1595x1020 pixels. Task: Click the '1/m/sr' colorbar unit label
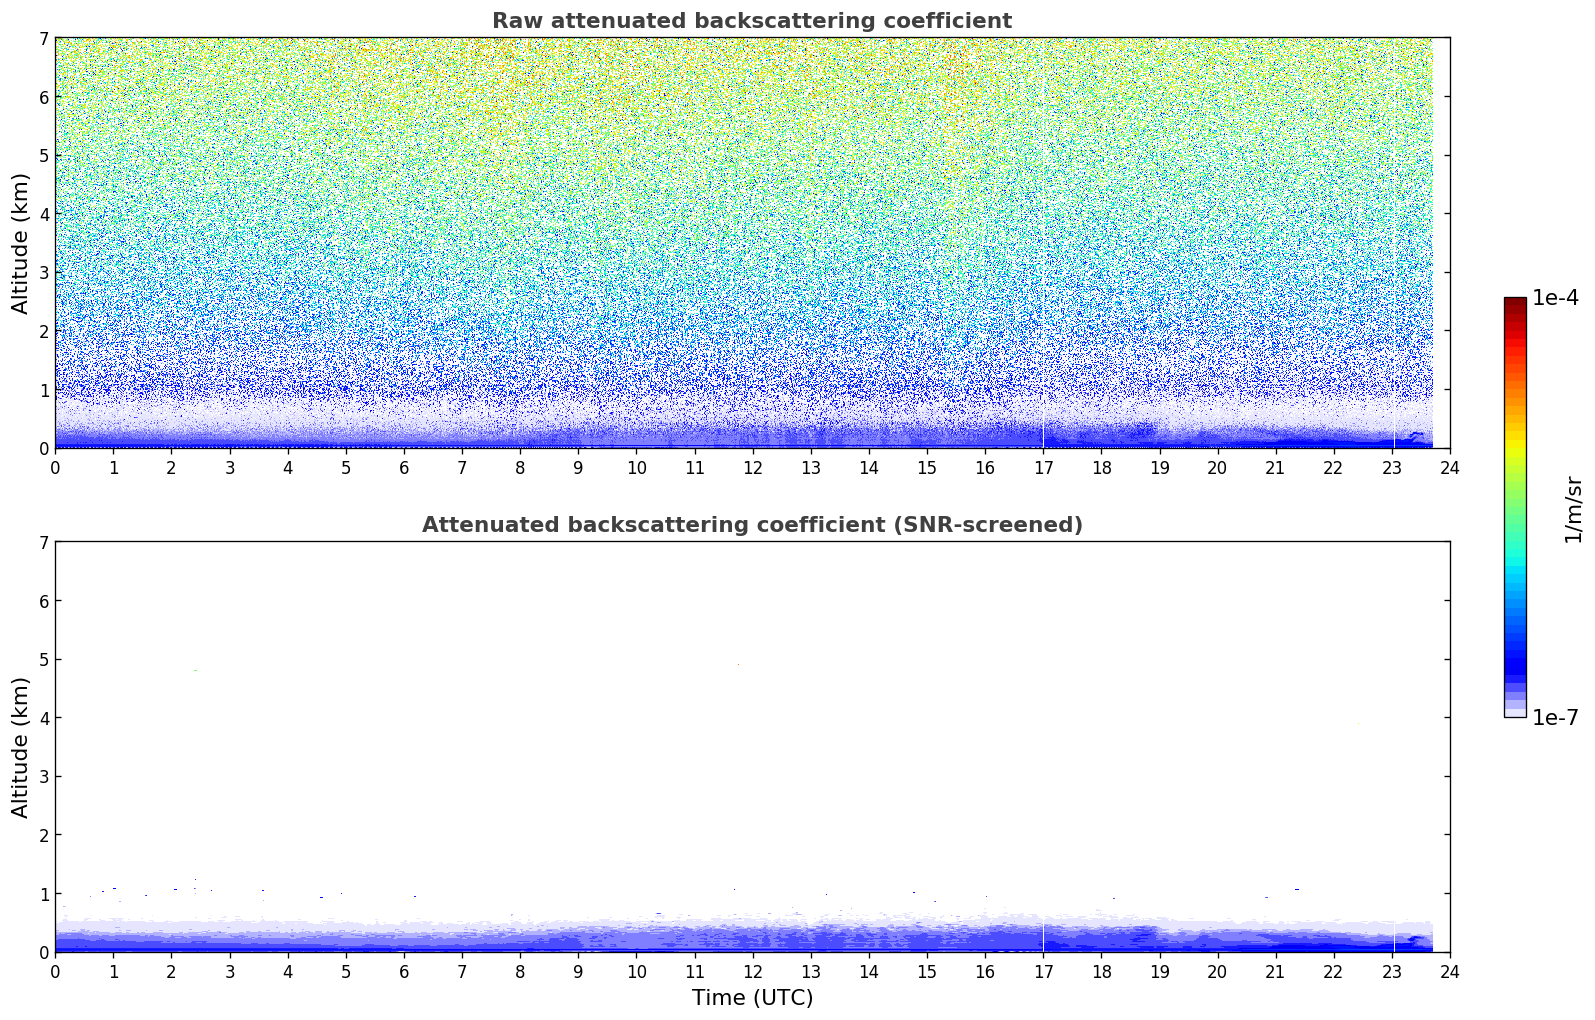[x=1573, y=508]
